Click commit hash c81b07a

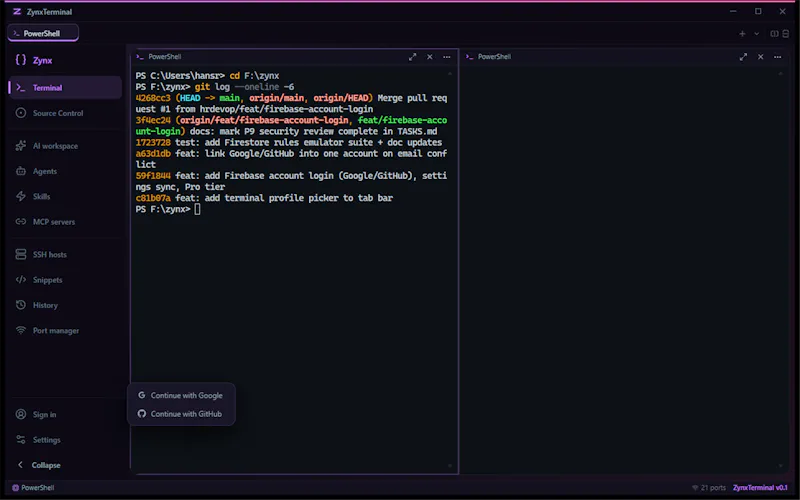coord(153,198)
